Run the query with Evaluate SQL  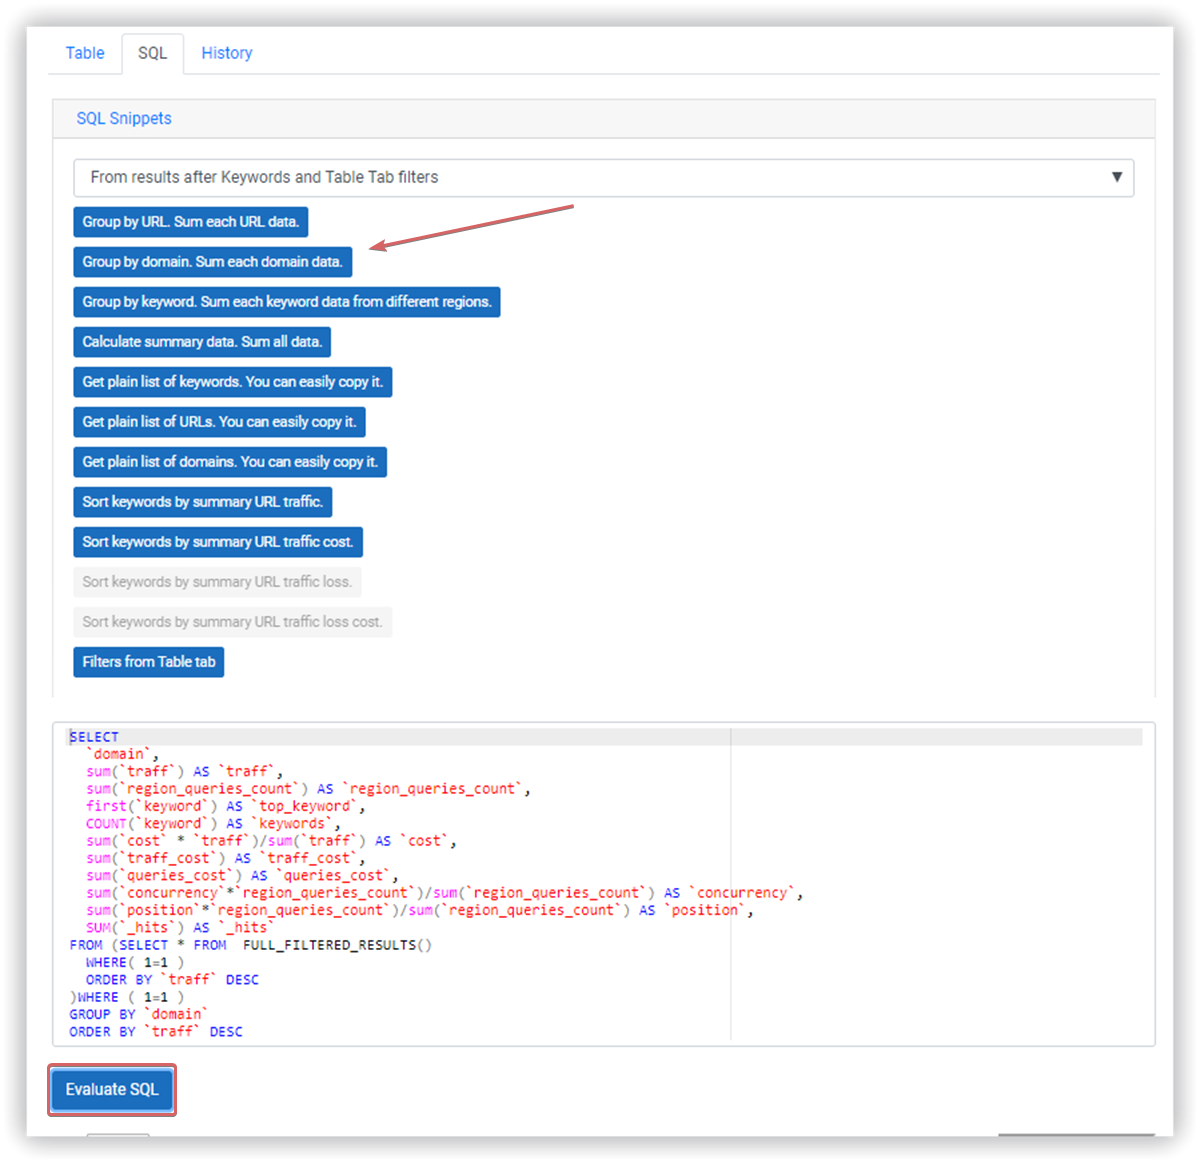click(112, 1090)
